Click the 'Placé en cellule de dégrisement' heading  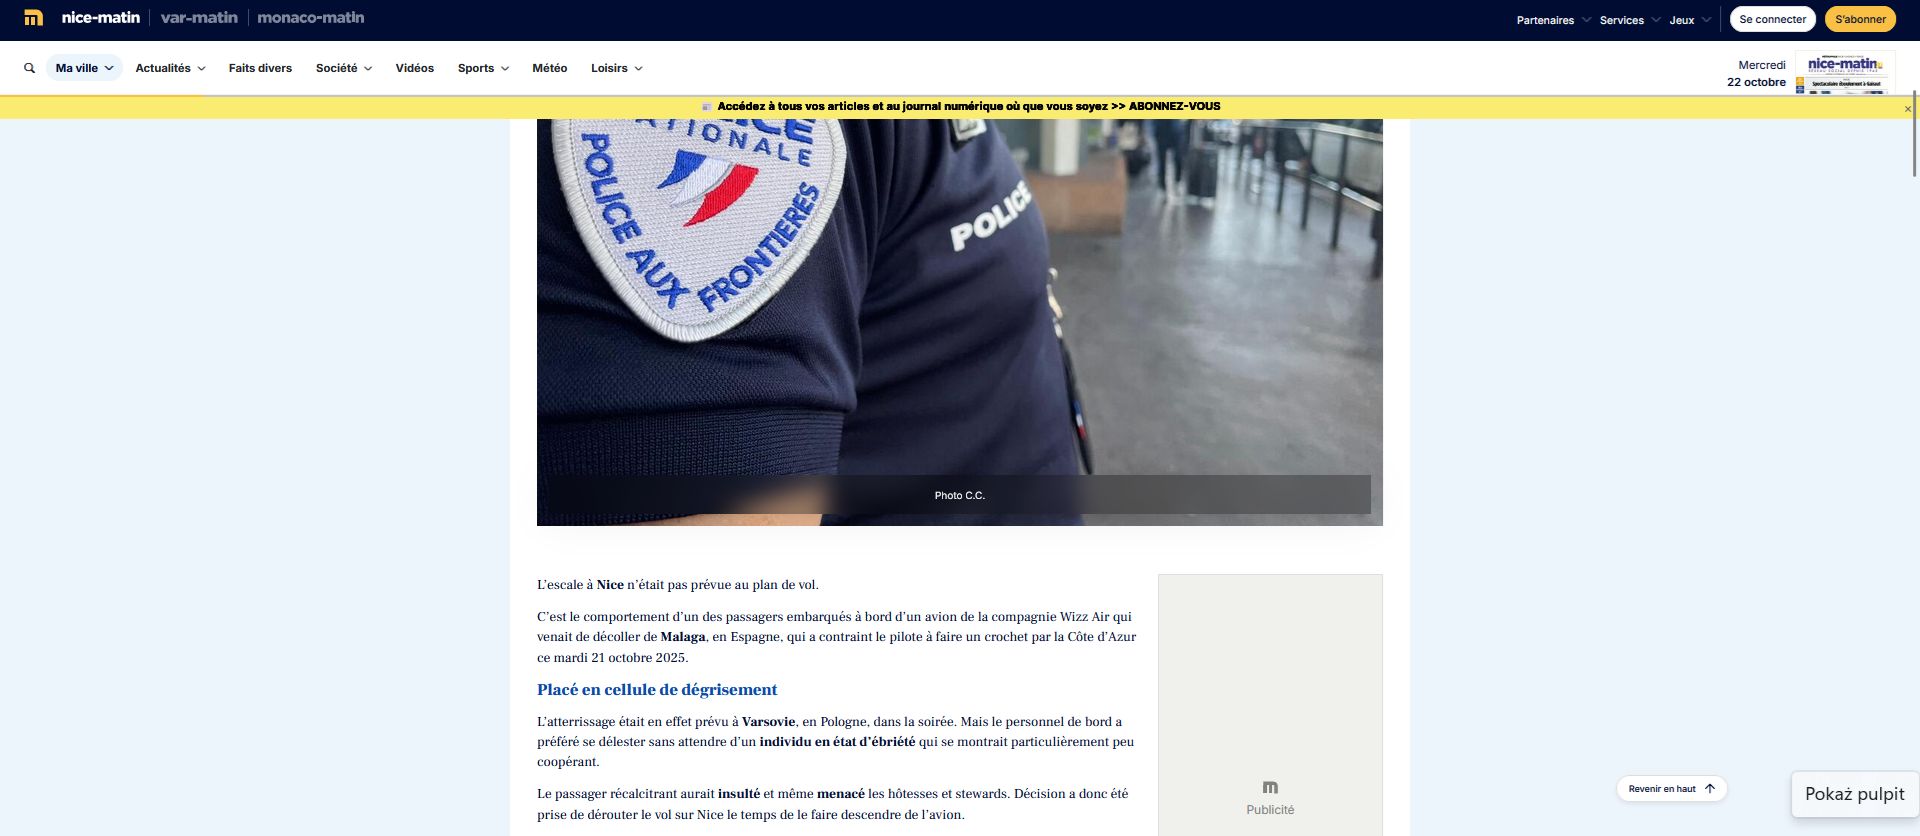[657, 690]
